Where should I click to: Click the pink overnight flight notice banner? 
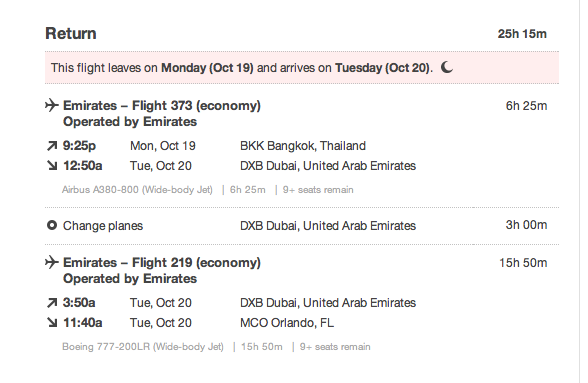click(302, 68)
